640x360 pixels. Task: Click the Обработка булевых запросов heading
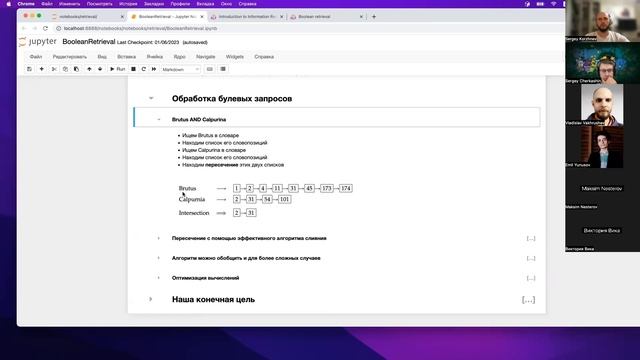232,98
